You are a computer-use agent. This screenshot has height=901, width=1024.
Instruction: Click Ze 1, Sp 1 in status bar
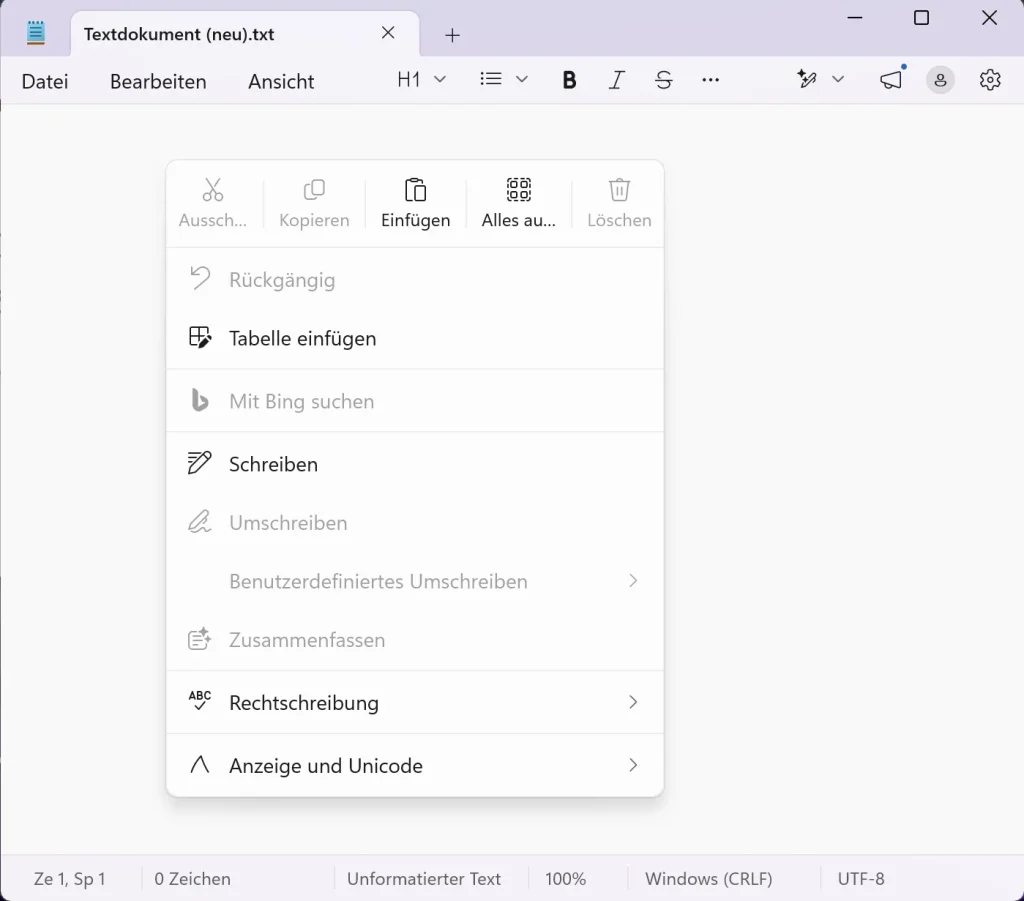(x=70, y=879)
